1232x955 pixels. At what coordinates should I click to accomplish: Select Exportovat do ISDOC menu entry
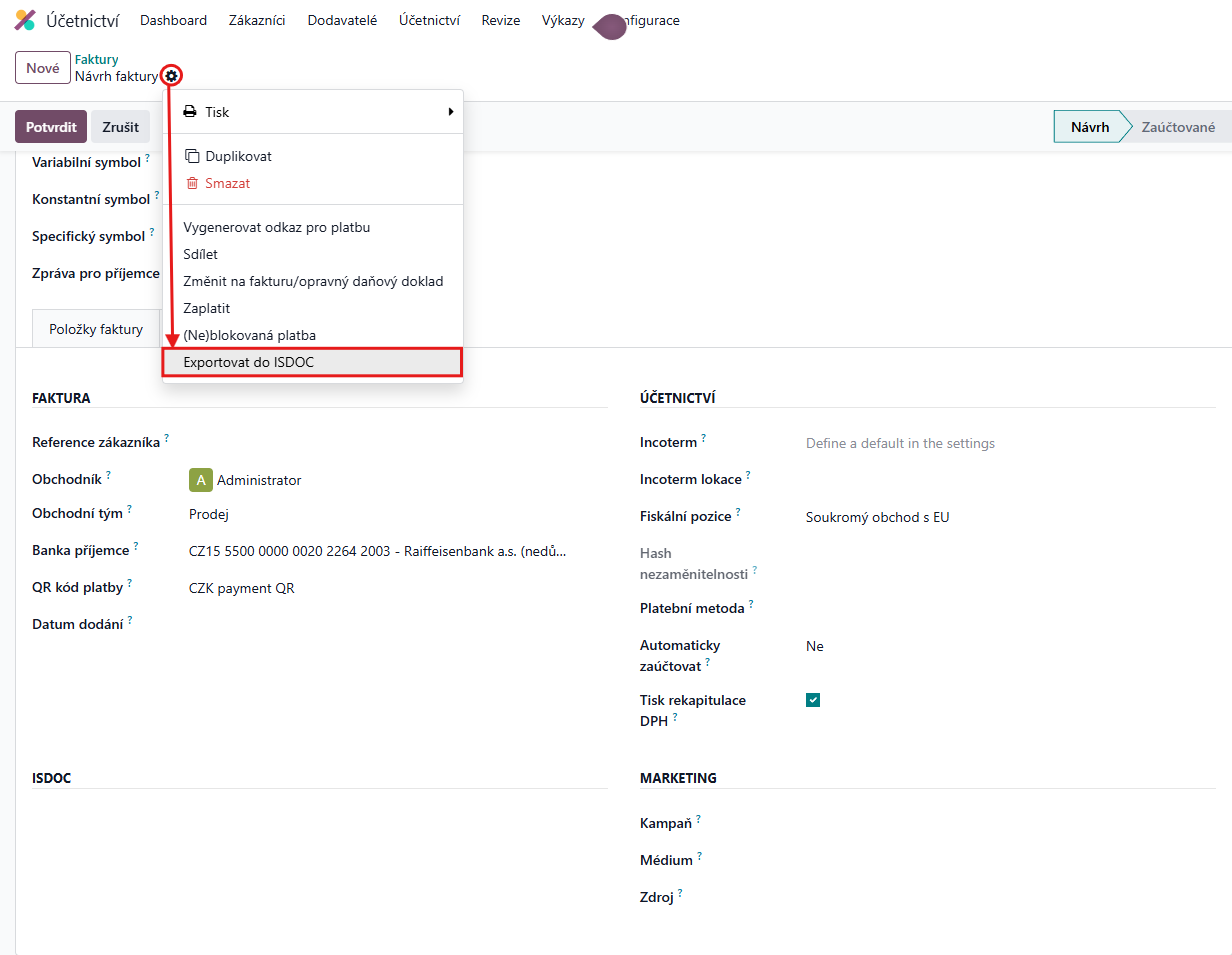coord(312,362)
